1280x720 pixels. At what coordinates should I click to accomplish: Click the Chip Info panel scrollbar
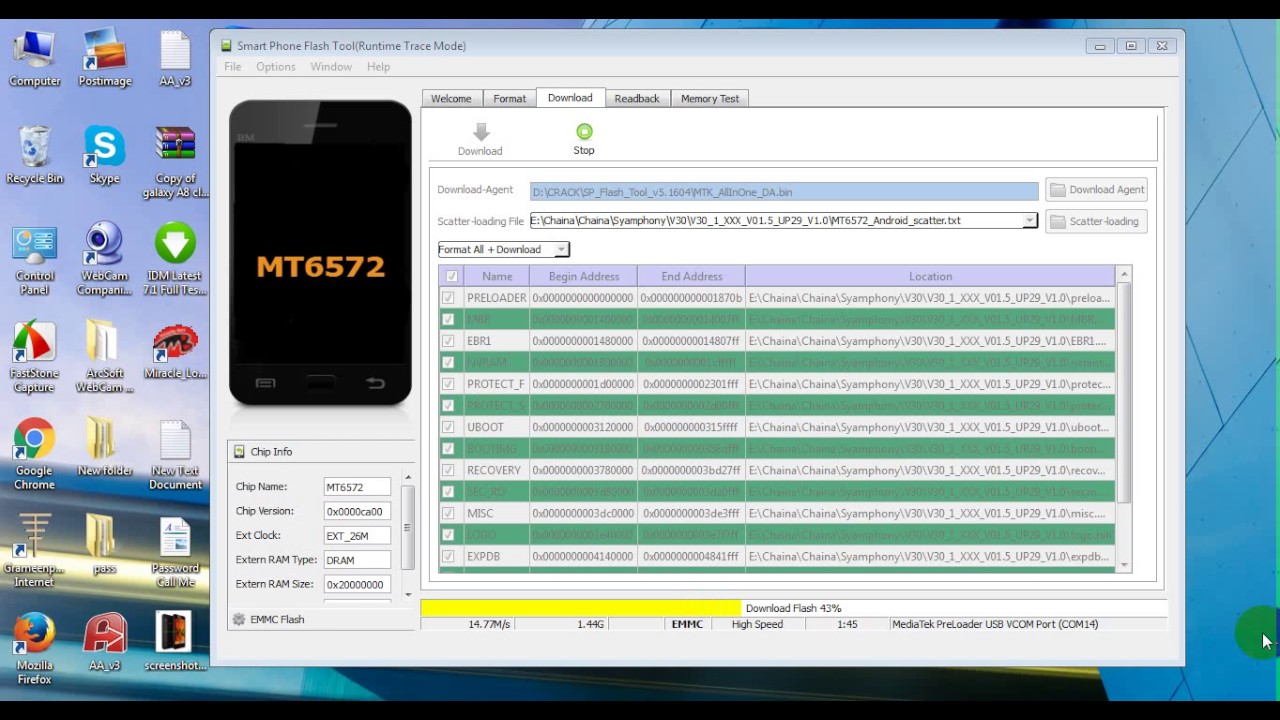[x=408, y=535]
